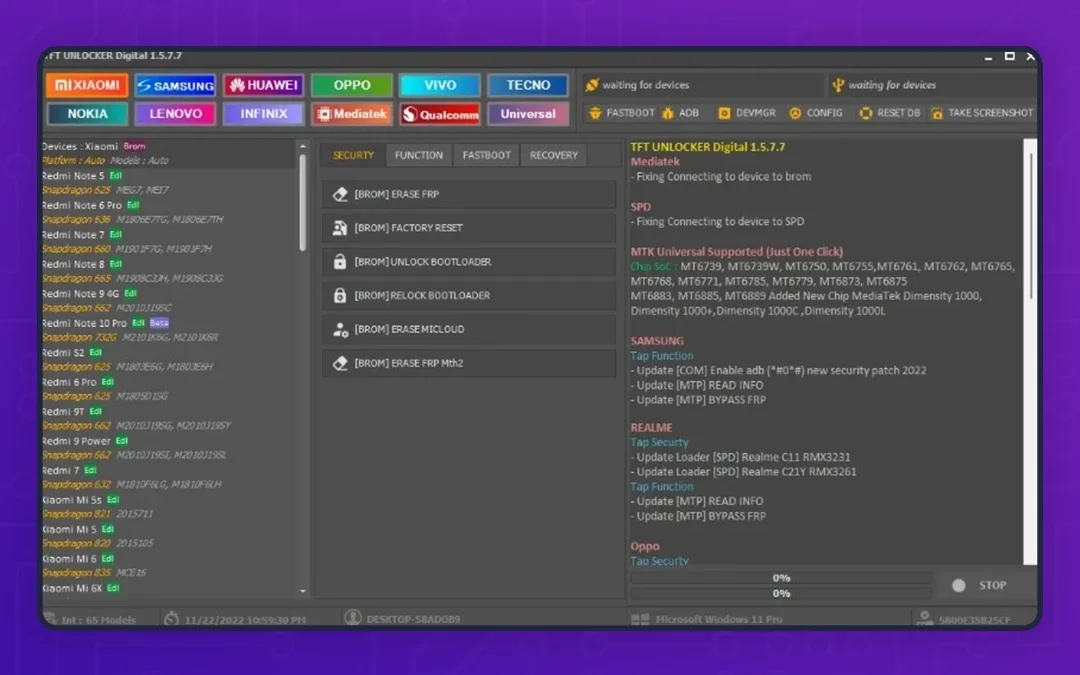Select Redmi Note 8 device
1080x675 pixels.
click(x=169, y=271)
